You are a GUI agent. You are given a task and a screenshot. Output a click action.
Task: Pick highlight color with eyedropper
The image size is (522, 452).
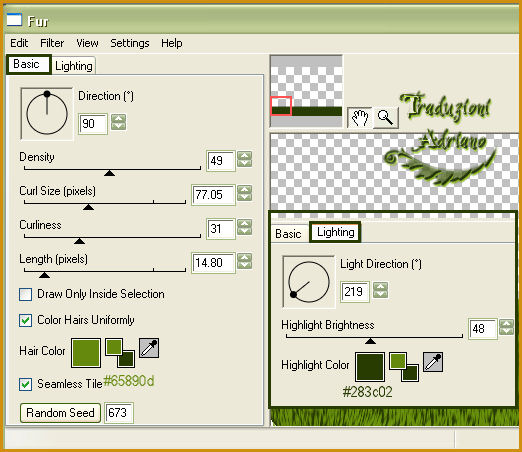tap(433, 362)
